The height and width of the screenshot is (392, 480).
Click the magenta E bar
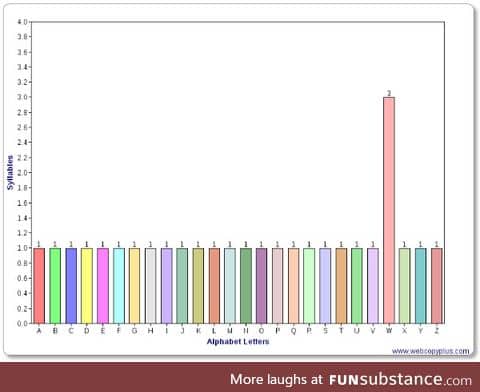[x=103, y=286]
